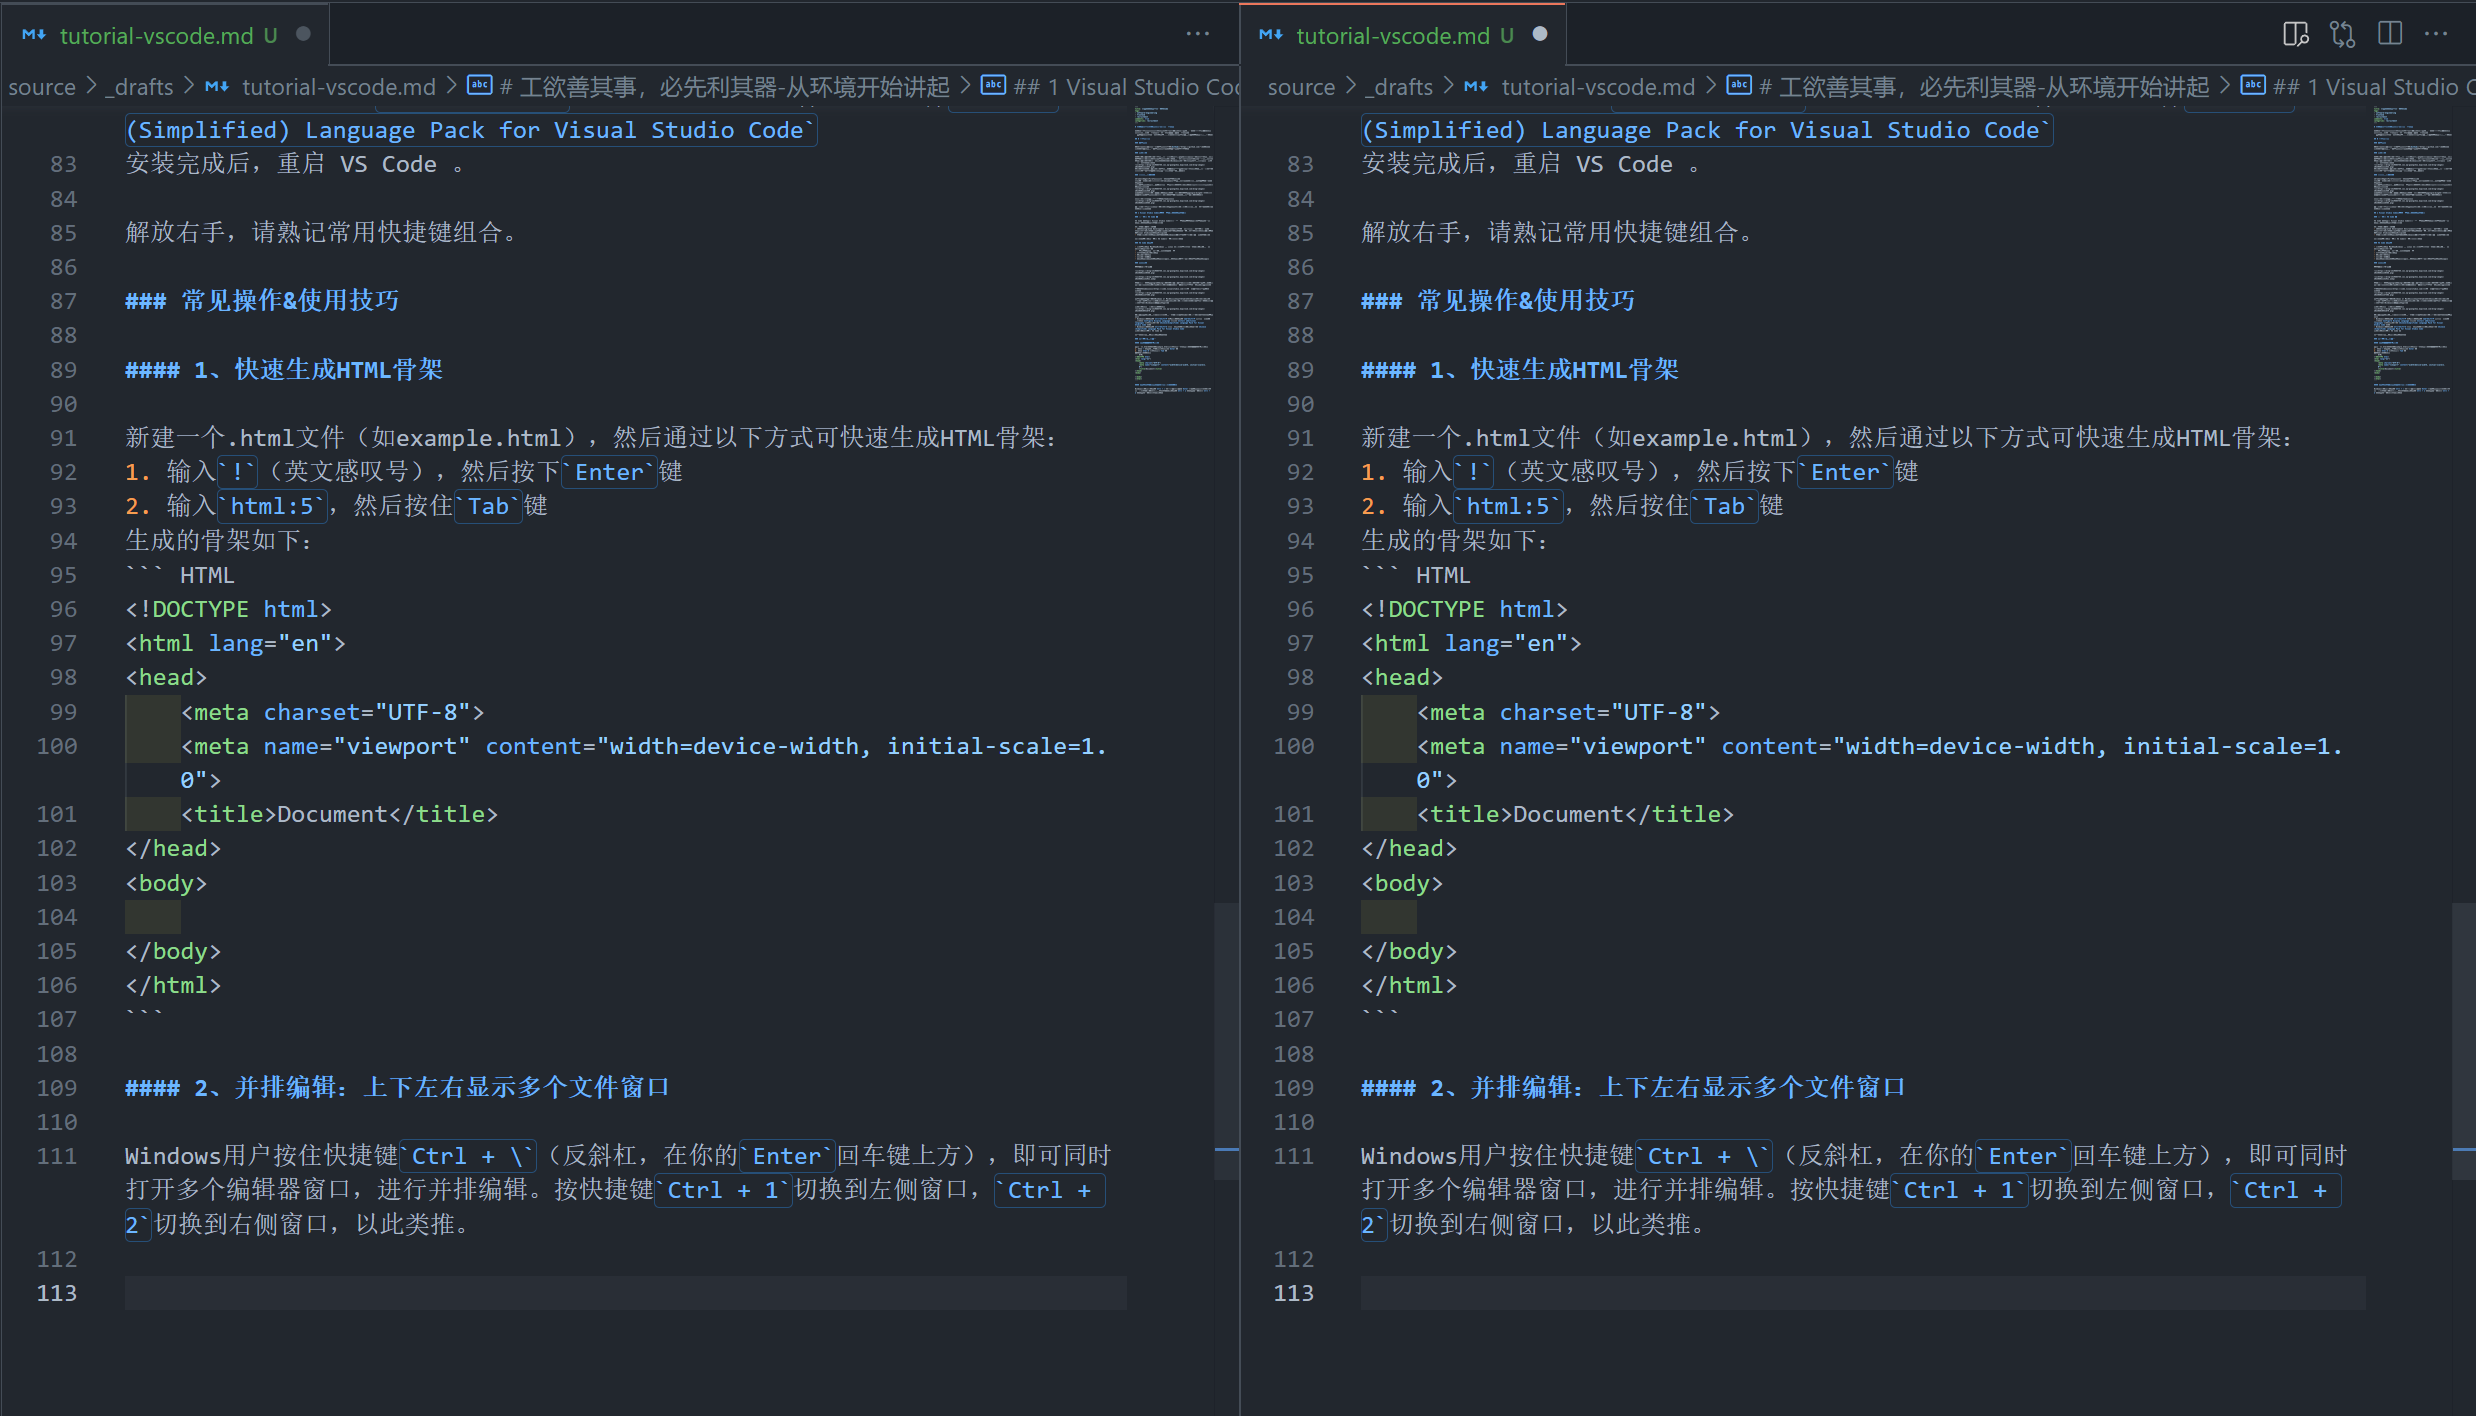This screenshot has height=1416, width=2476.
Task: Open Markdown preview to the side
Action: point(2295,35)
